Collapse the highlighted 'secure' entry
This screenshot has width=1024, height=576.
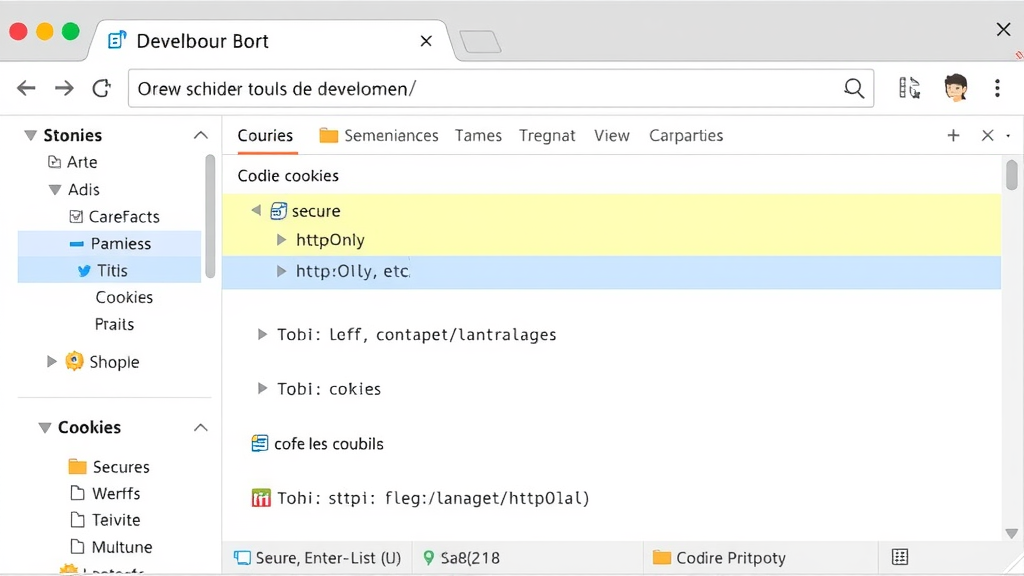(x=257, y=211)
